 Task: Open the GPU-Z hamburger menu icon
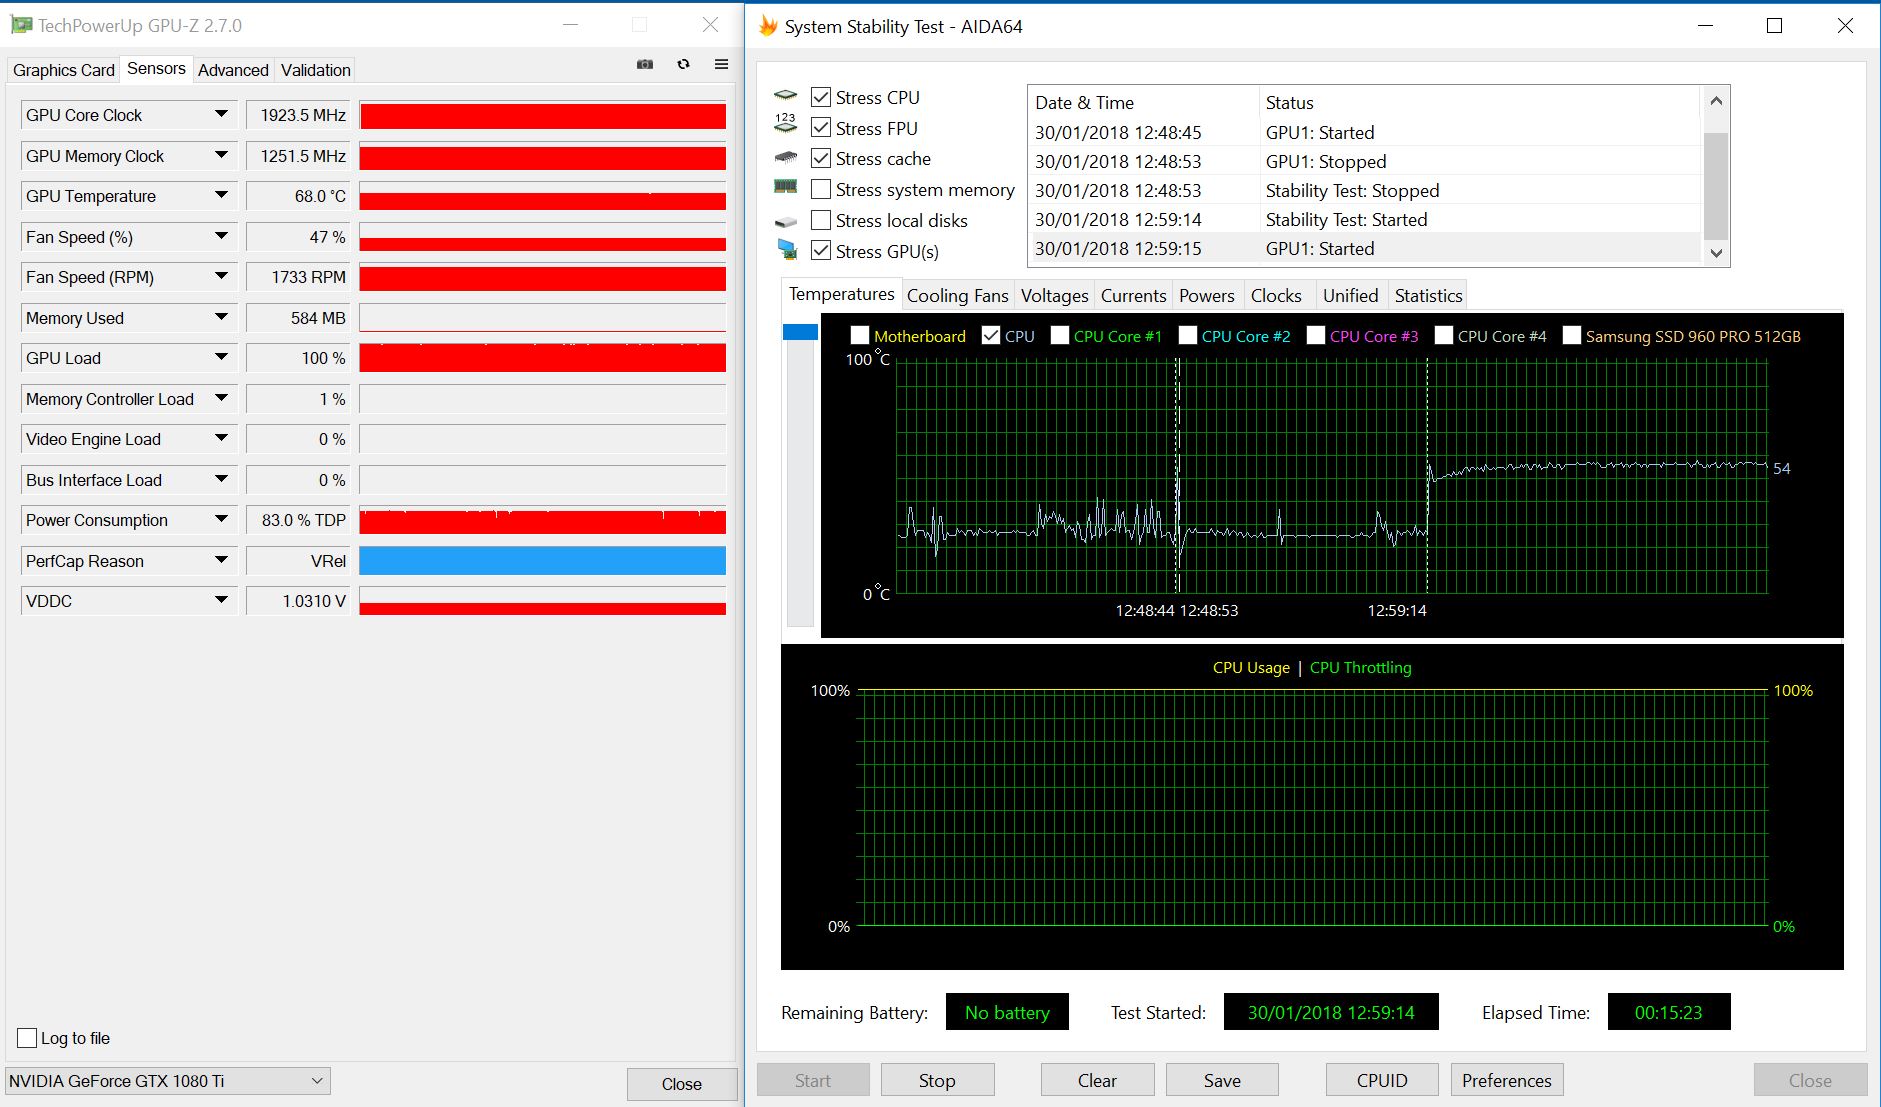pyautogui.click(x=721, y=64)
